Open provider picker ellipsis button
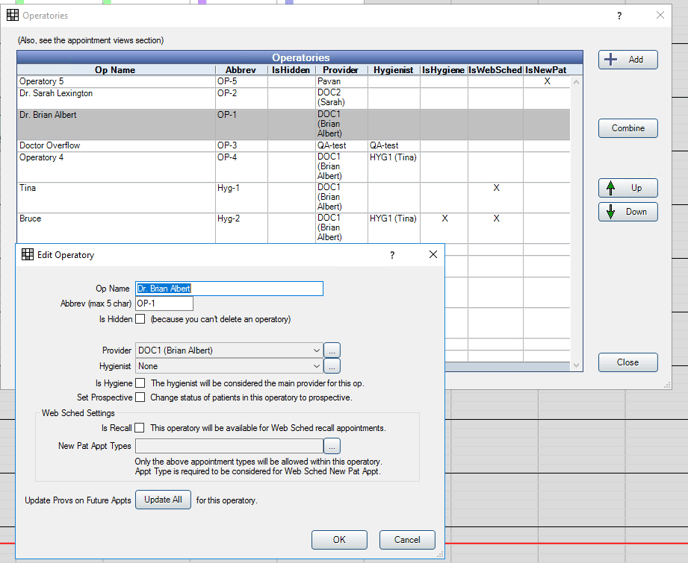688x563 pixels. click(x=333, y=350)
